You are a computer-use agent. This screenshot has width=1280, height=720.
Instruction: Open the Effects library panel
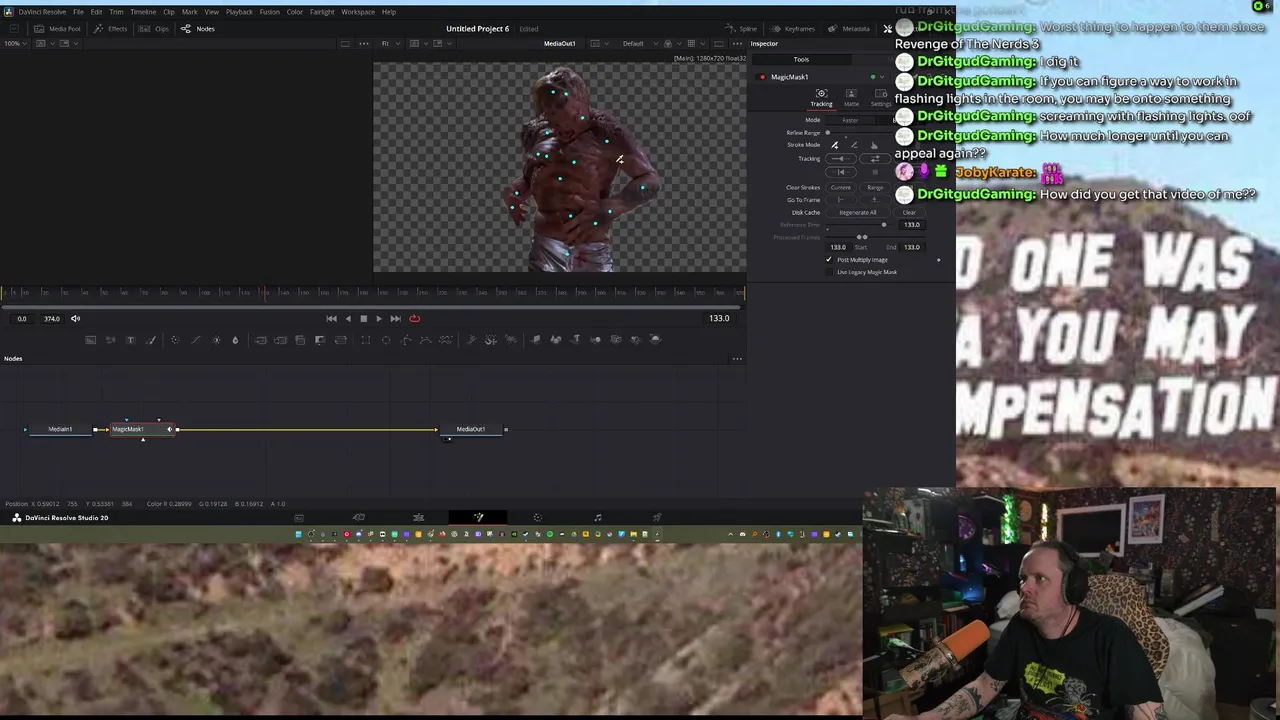(x=111, y=28)
